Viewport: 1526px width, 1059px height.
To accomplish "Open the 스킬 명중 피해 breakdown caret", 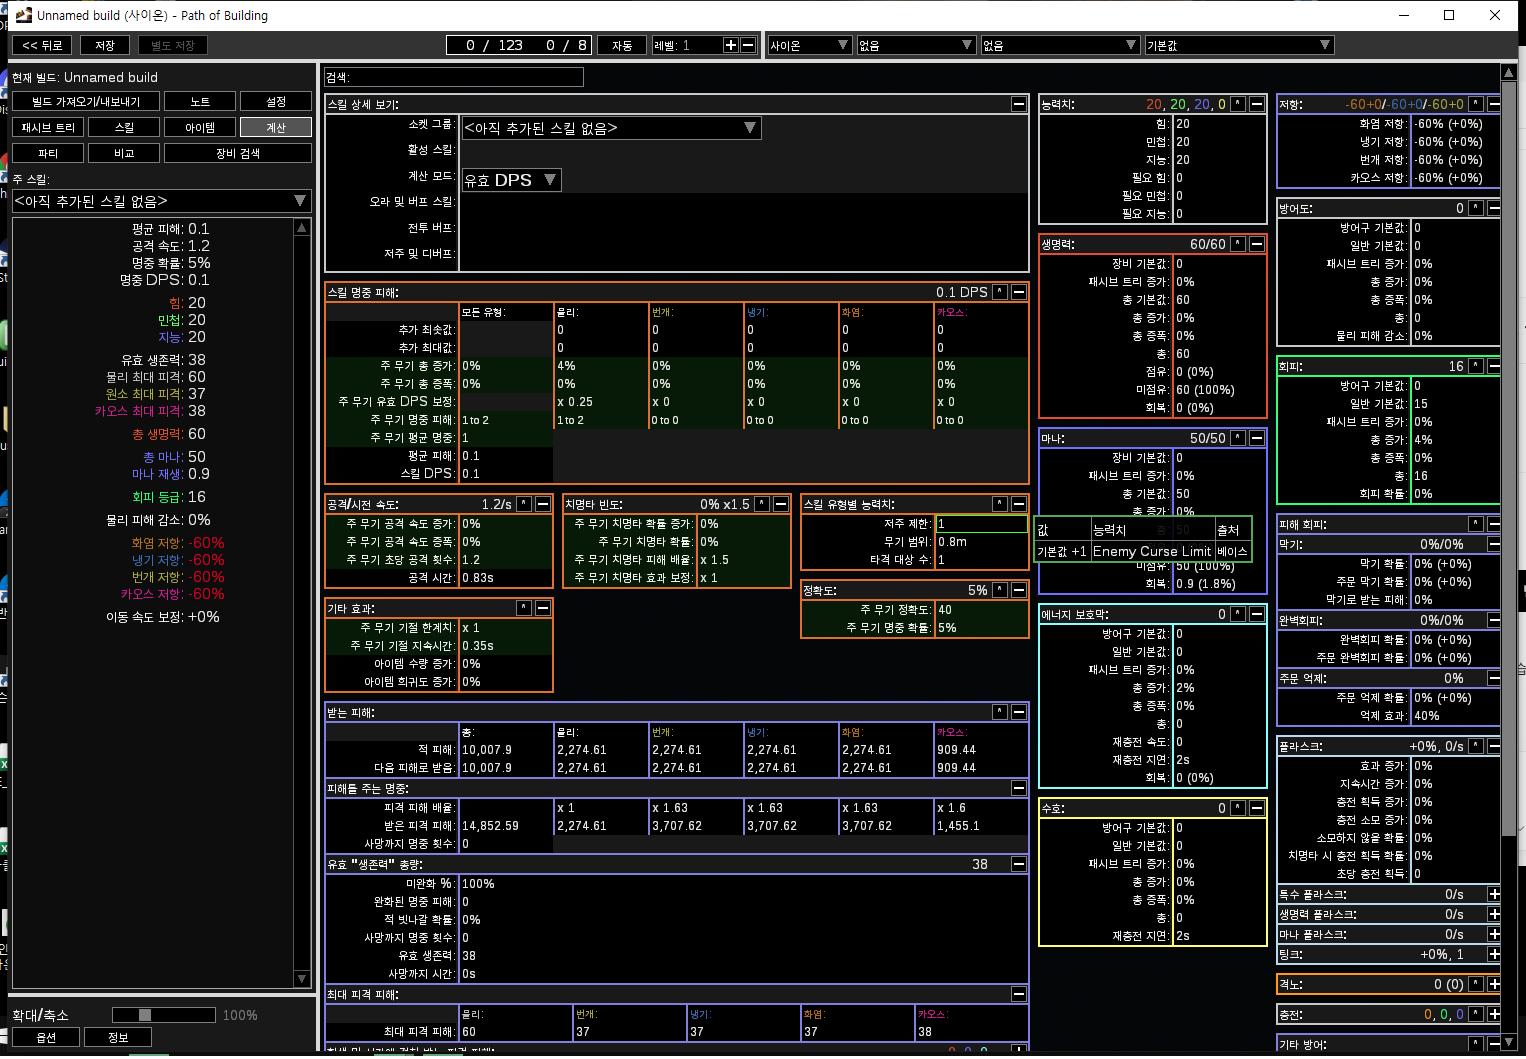I will pos(1000,292).
